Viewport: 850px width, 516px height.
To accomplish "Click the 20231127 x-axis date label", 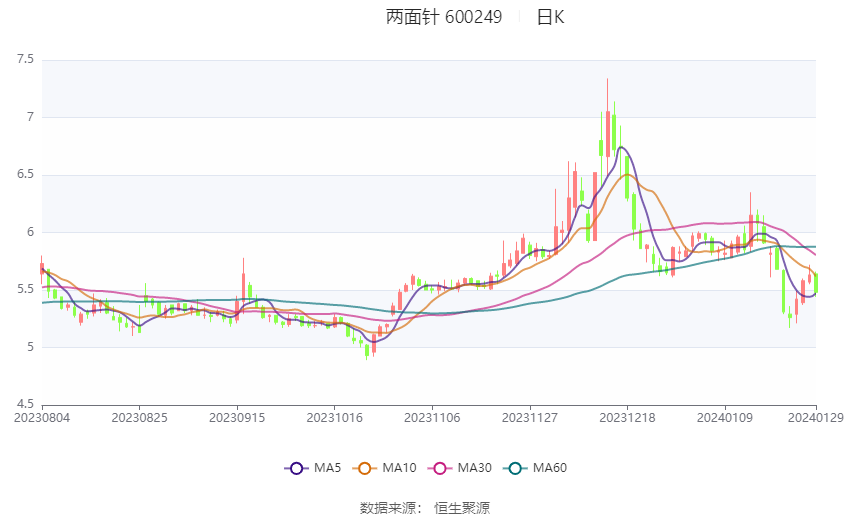I will [x=530, y=418].
